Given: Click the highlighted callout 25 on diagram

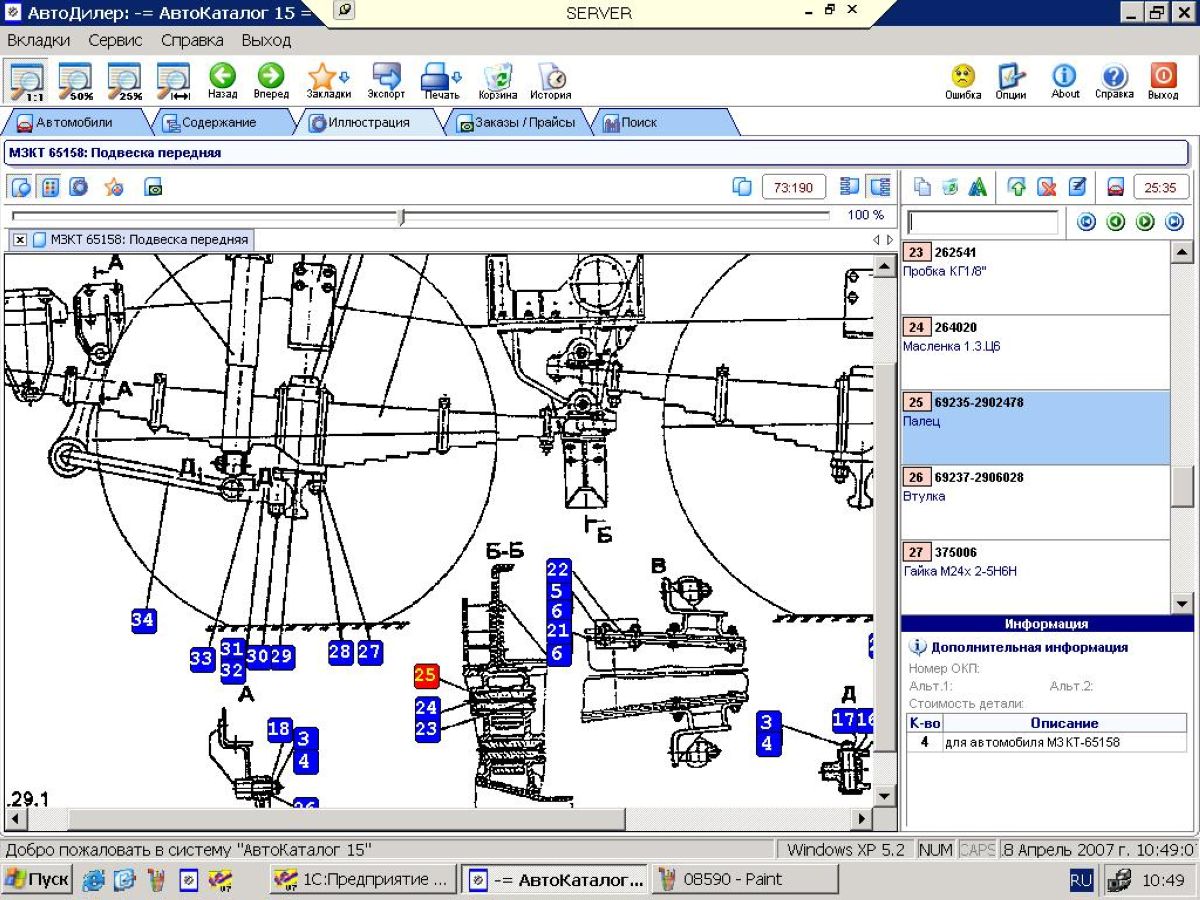Looking at the screenshot, I should tap(426, 676).
